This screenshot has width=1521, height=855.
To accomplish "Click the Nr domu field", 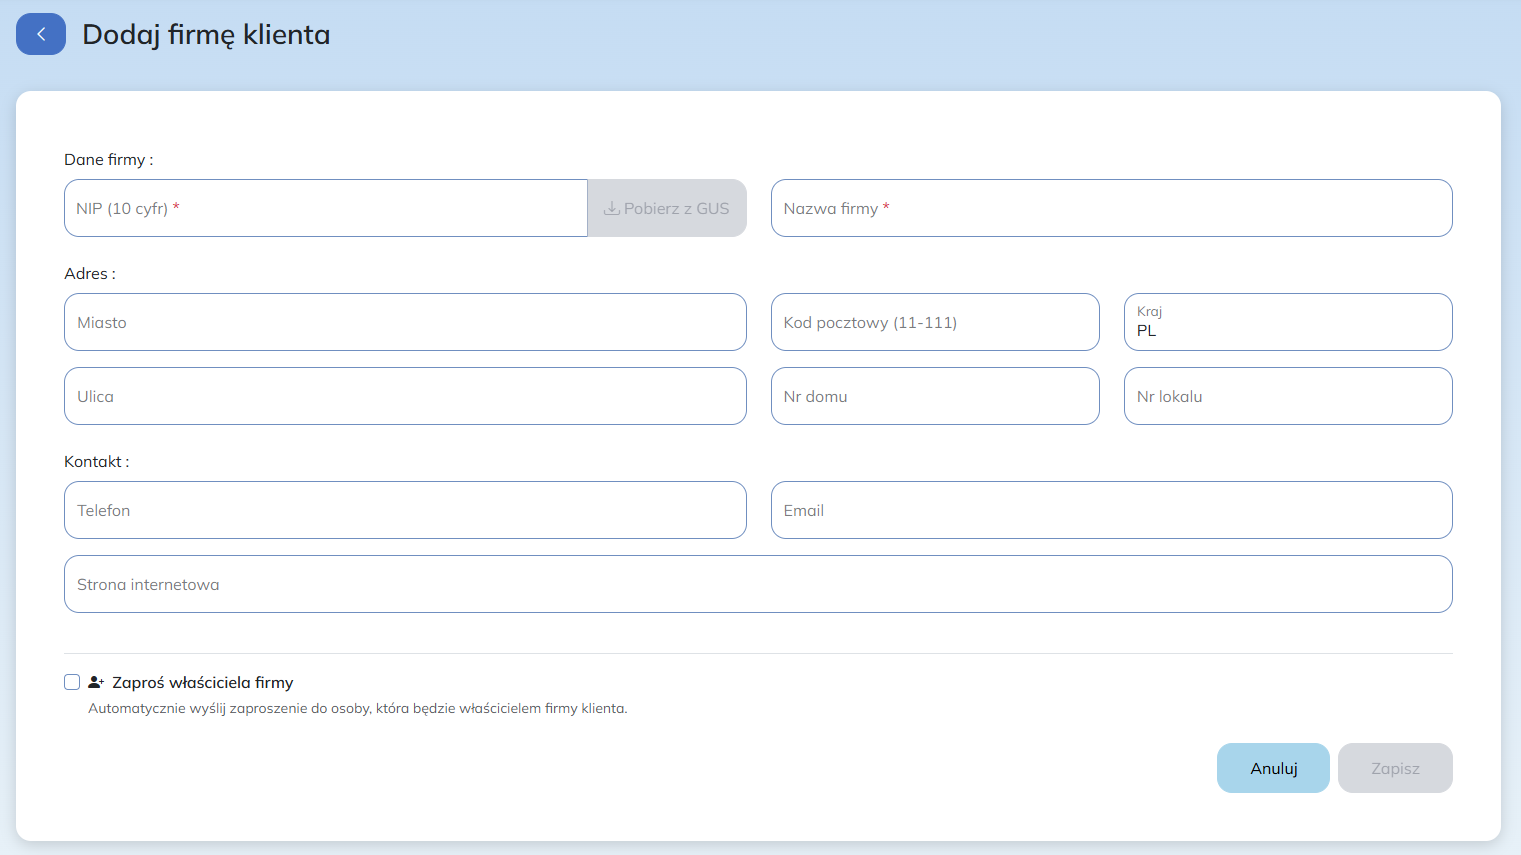I will pos(934,396).
